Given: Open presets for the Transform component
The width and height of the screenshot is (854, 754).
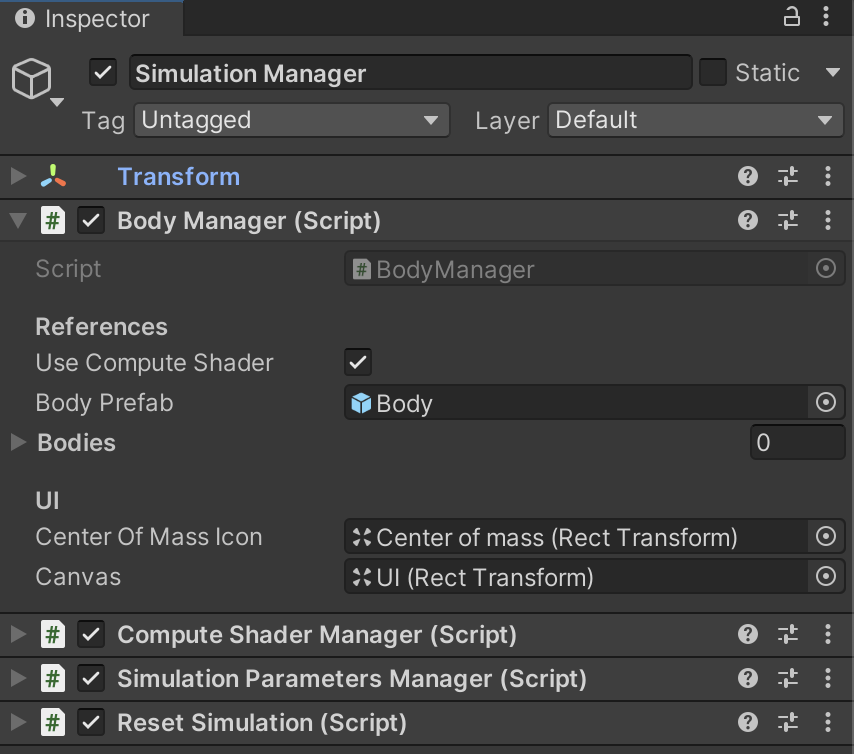Looking at the screenshot, I should (x=788, y=176).
